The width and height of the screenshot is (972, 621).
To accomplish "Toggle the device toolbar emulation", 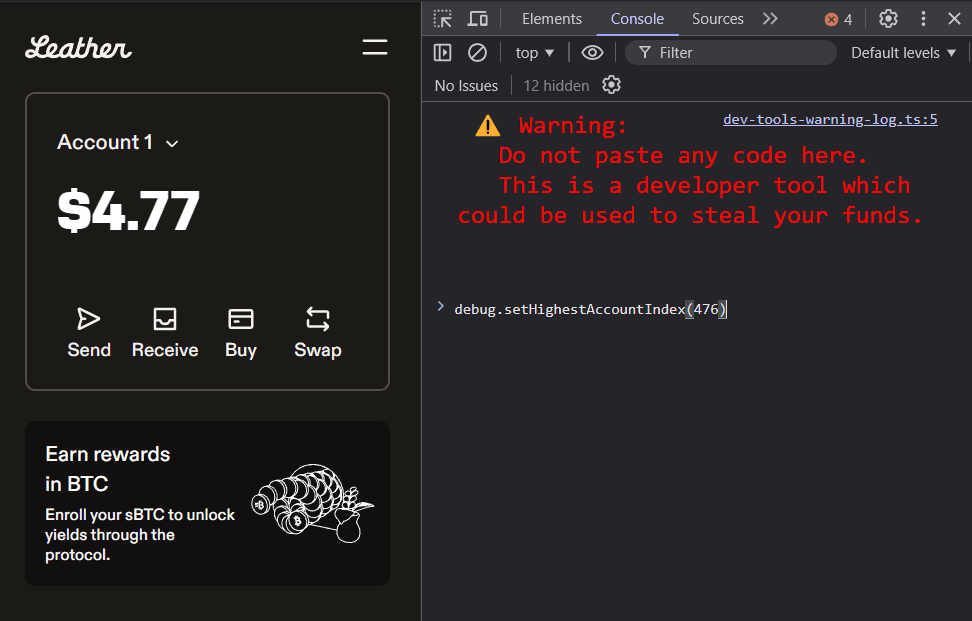I will tap(478, 19).
